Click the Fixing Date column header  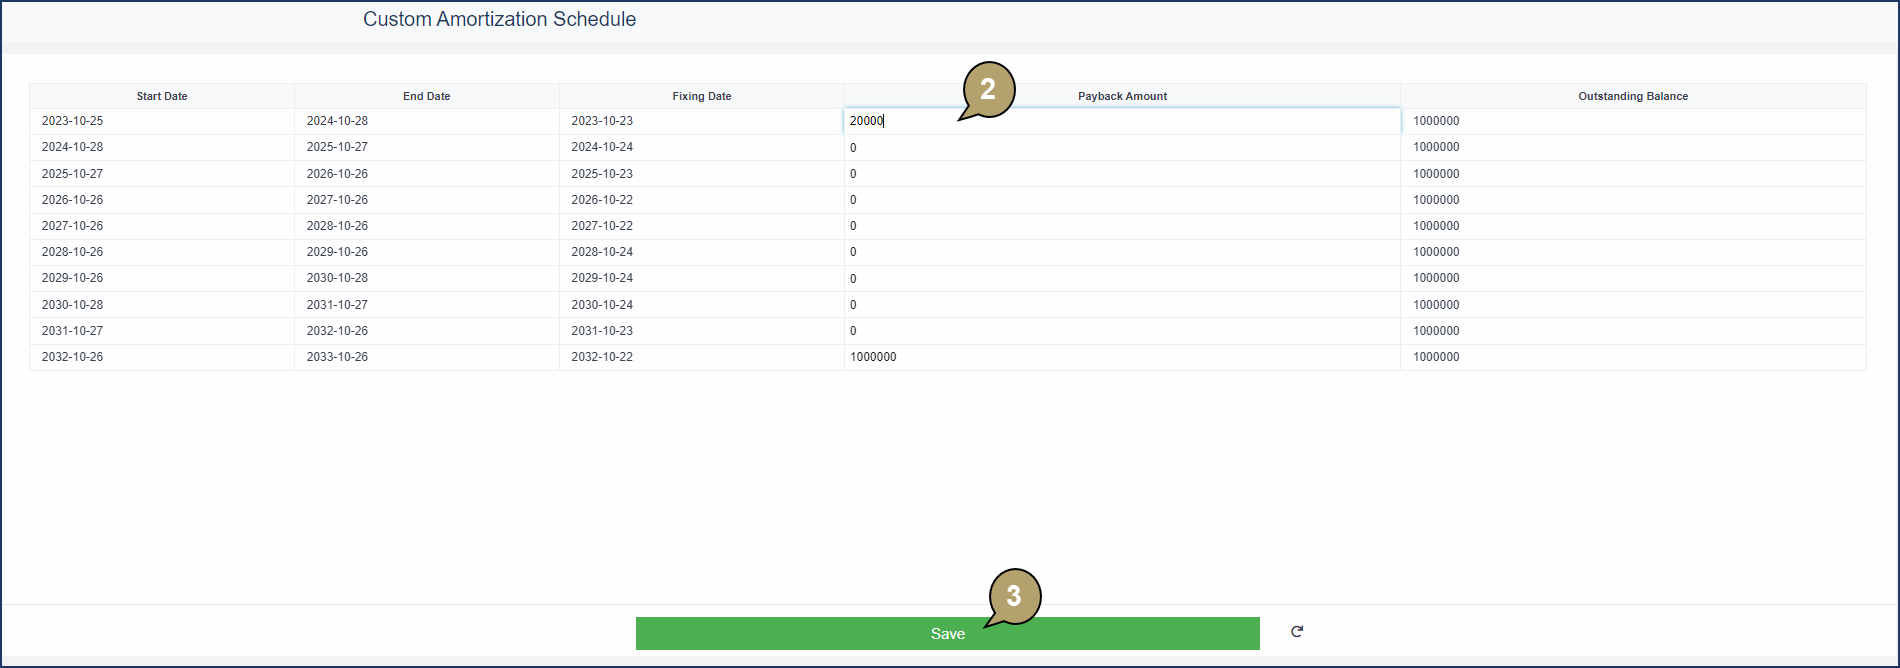(701, 96)
